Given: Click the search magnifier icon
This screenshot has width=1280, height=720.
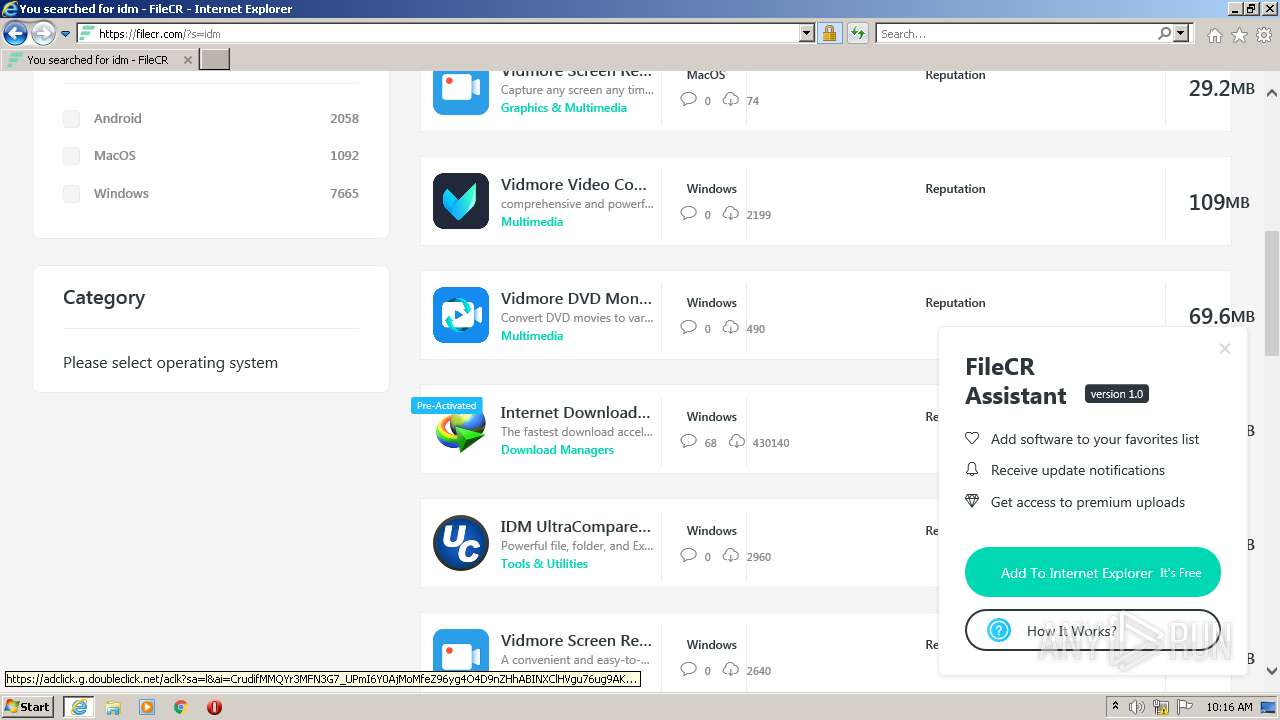Looking at the screenshot, I should pyautogui.click(x=1164, y=33).
